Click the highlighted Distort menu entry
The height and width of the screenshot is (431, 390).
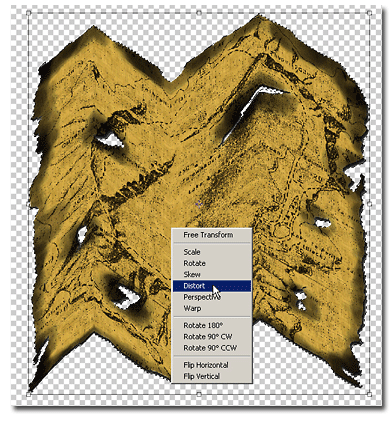[212, 286]
